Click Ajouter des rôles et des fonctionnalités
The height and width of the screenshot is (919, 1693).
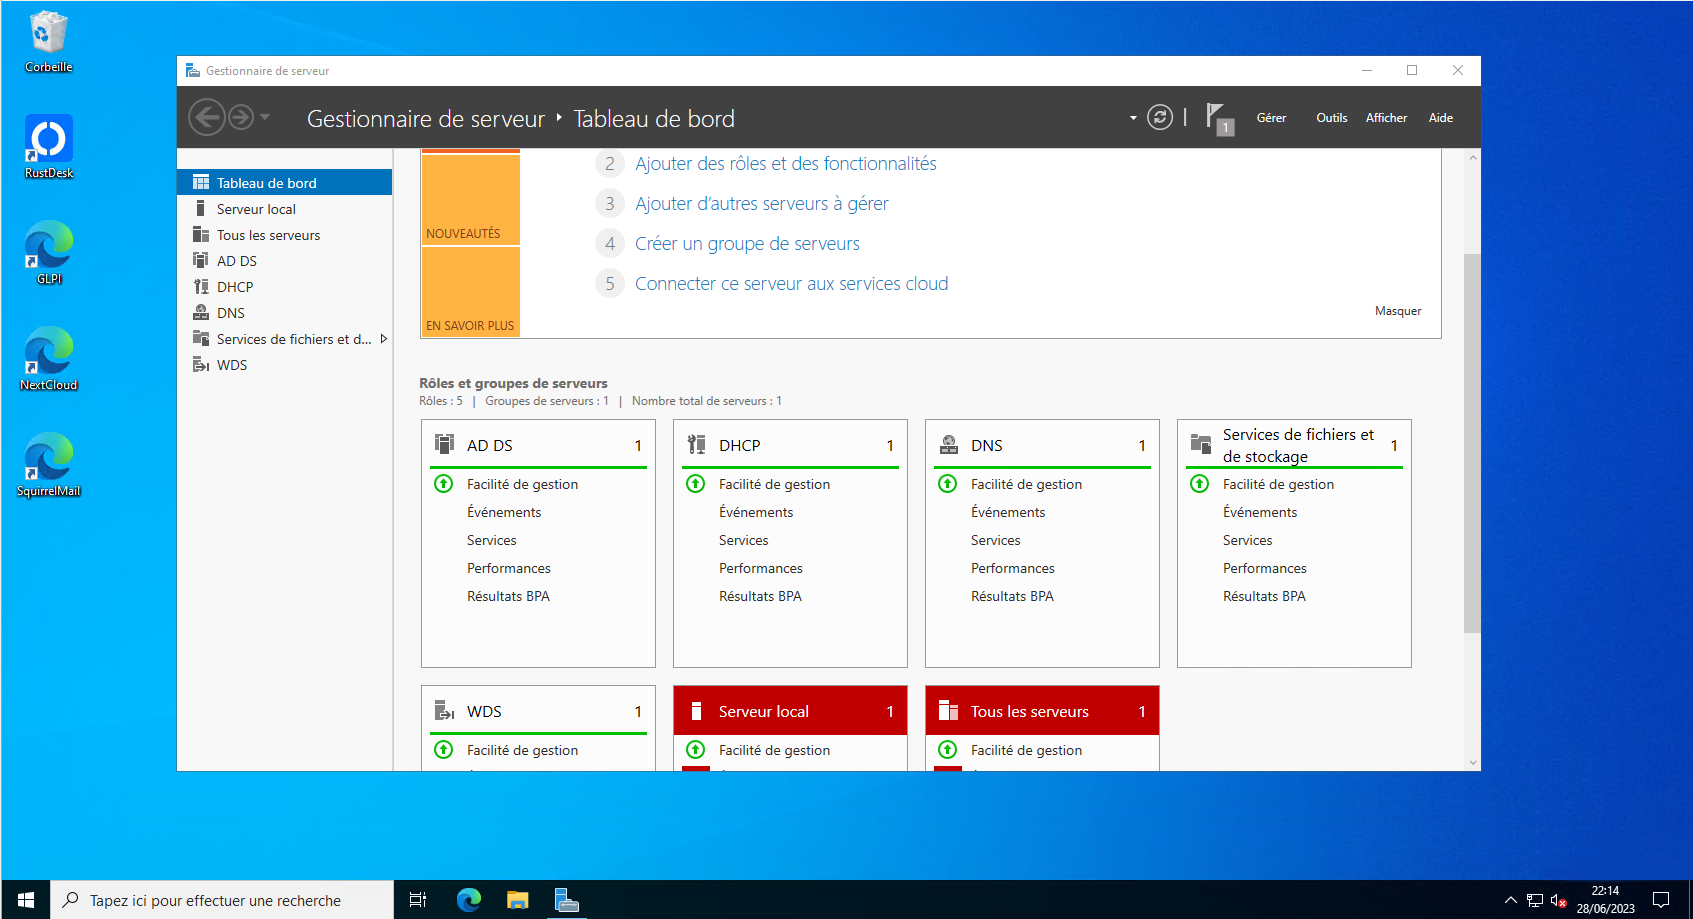[x=785, y=164]
